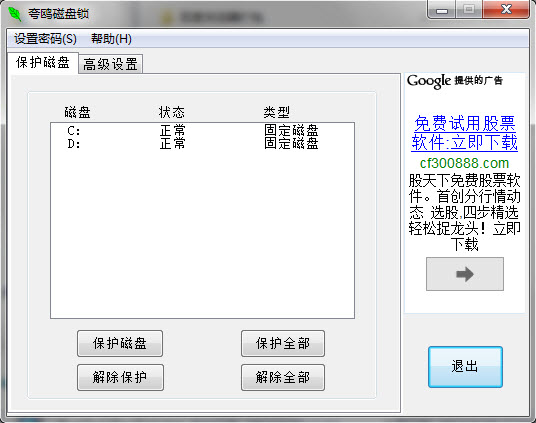Image resolution: width=536 pixels, height=423 pixels.
Task: Close the 夸鸥磁盘锁 window
Action: click(506, 10)
